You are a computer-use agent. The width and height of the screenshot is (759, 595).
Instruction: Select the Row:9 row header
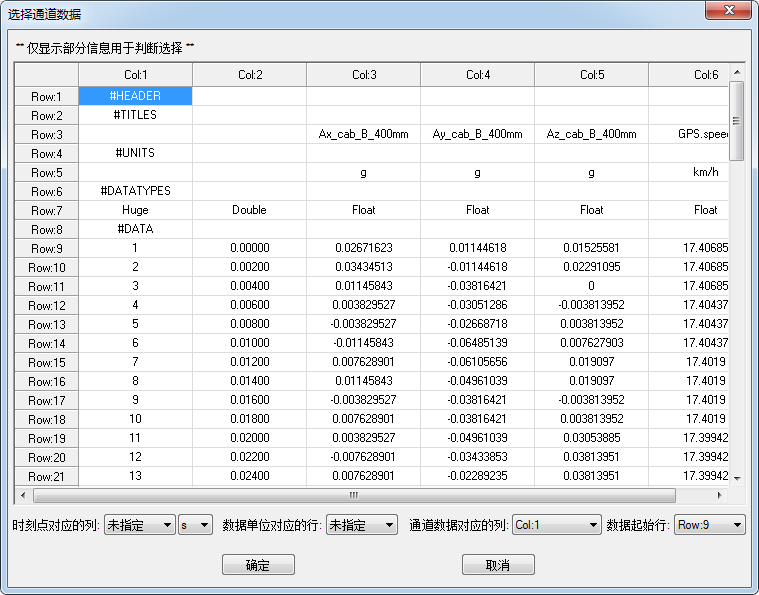click(46, 248)
